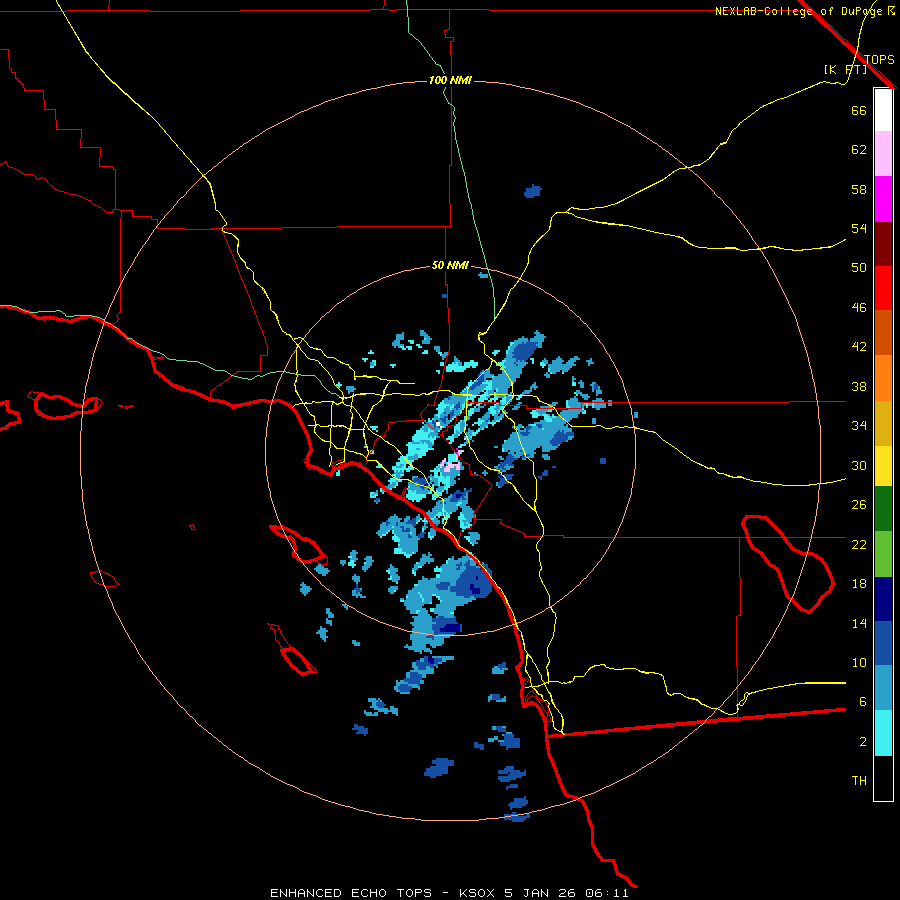The width and height of the screenshot is (900, 900).
Task: Click the TOPS legend title
Action: click(879, 59)
